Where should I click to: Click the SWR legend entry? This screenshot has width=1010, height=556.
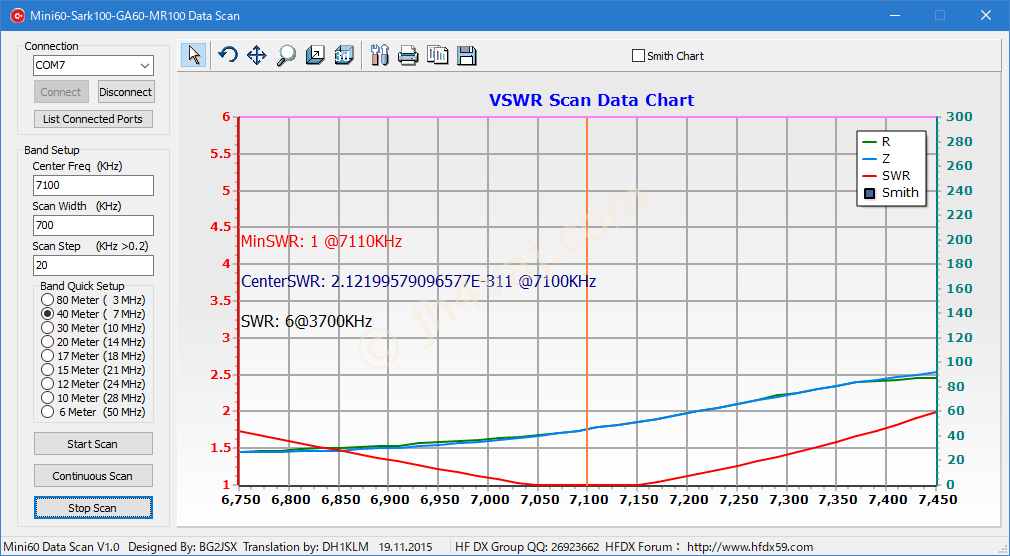point(886,176)
